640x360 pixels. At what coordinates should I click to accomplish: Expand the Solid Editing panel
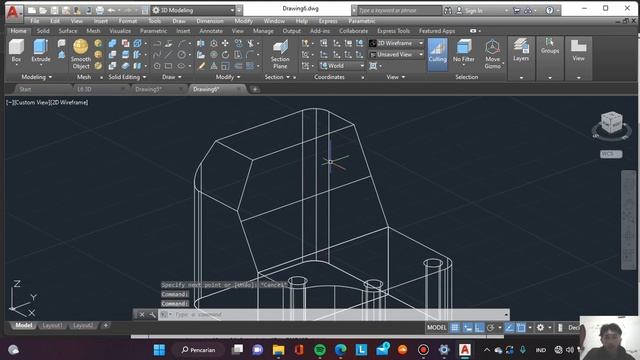tap(127, 77)
